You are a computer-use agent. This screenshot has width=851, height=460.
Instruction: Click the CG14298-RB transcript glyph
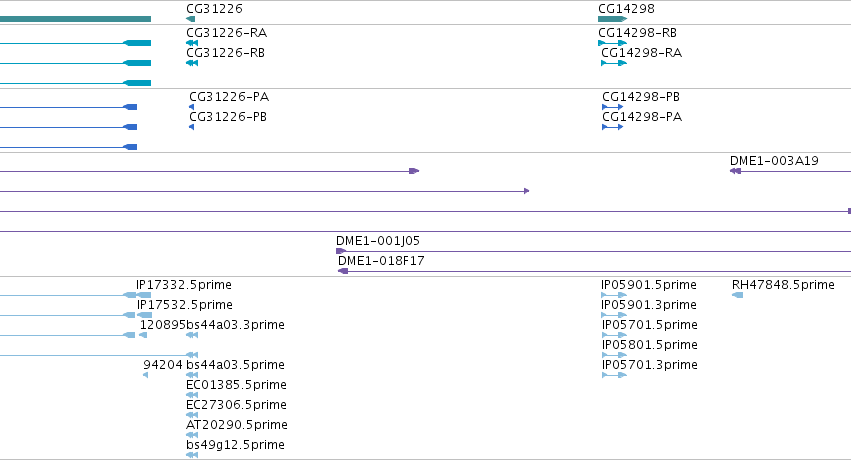(x=612, y=43)
